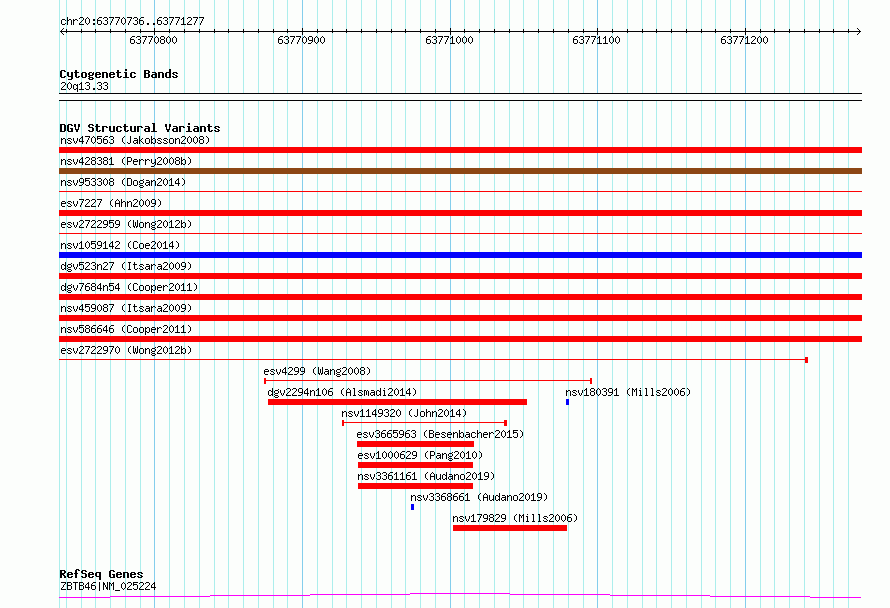Click the dgv2294n106 (Alsmadi2014) red bar

point(397,402)
